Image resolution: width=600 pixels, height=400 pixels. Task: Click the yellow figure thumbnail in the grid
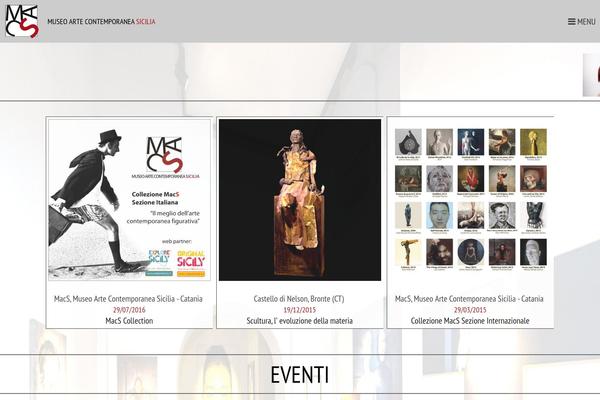tap(533, 142)
